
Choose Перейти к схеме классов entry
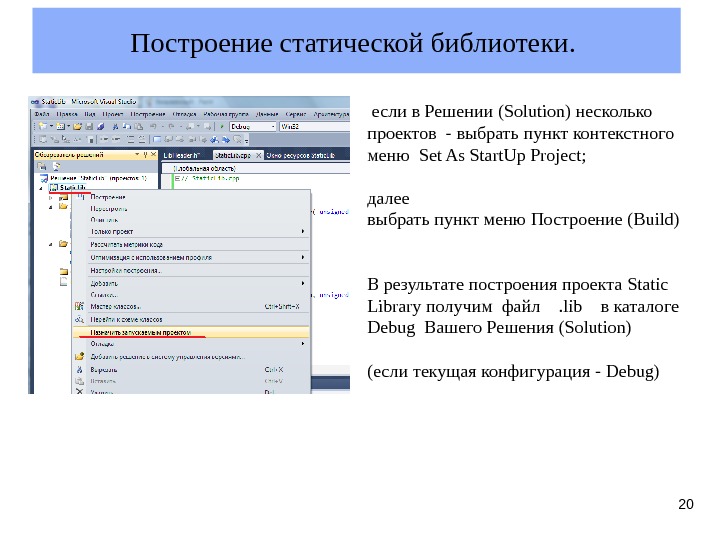(191, 319)
